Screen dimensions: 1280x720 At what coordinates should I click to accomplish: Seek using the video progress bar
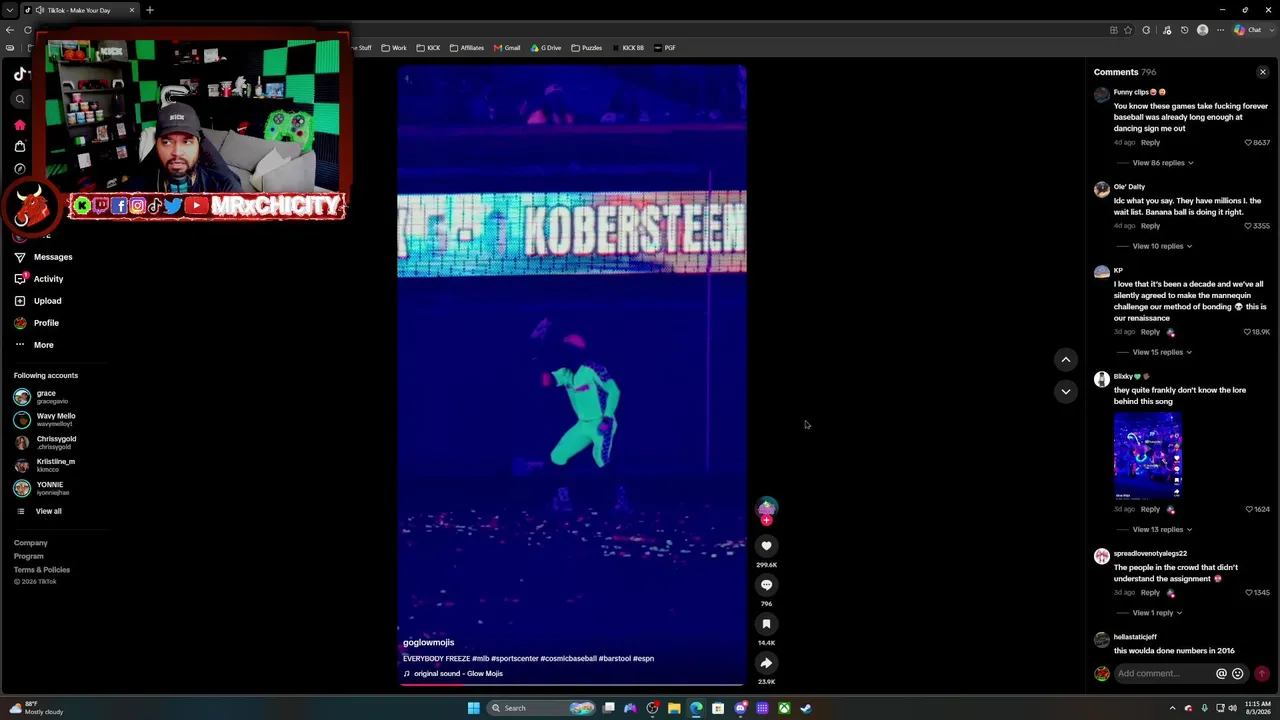[572, 685]
